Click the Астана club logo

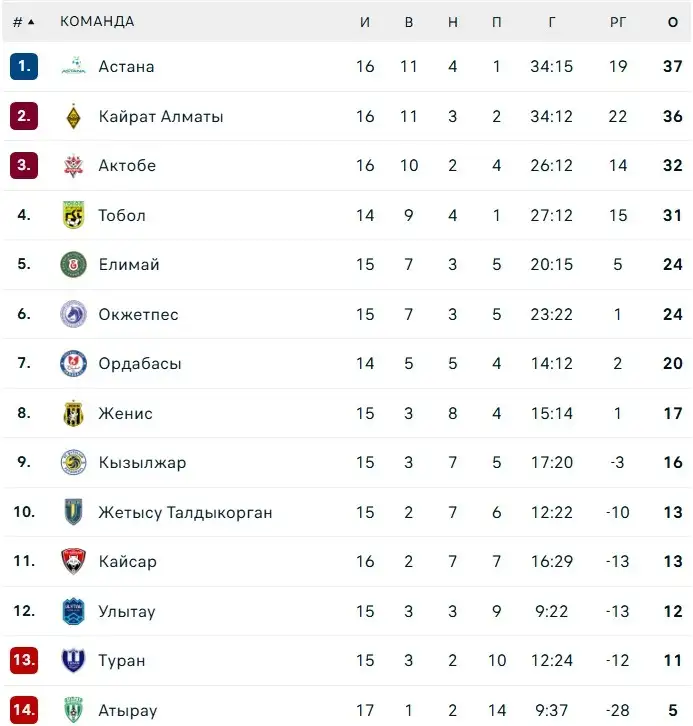coord(74,66)
